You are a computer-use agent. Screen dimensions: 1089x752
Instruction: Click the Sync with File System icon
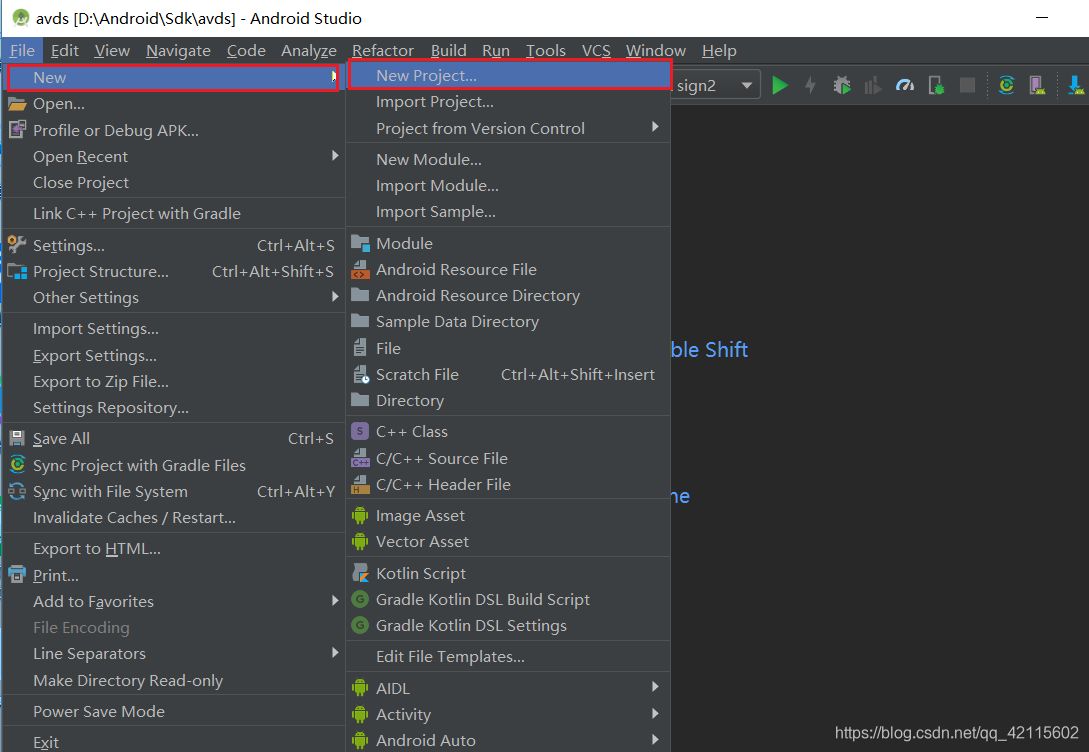coord(17,491)
